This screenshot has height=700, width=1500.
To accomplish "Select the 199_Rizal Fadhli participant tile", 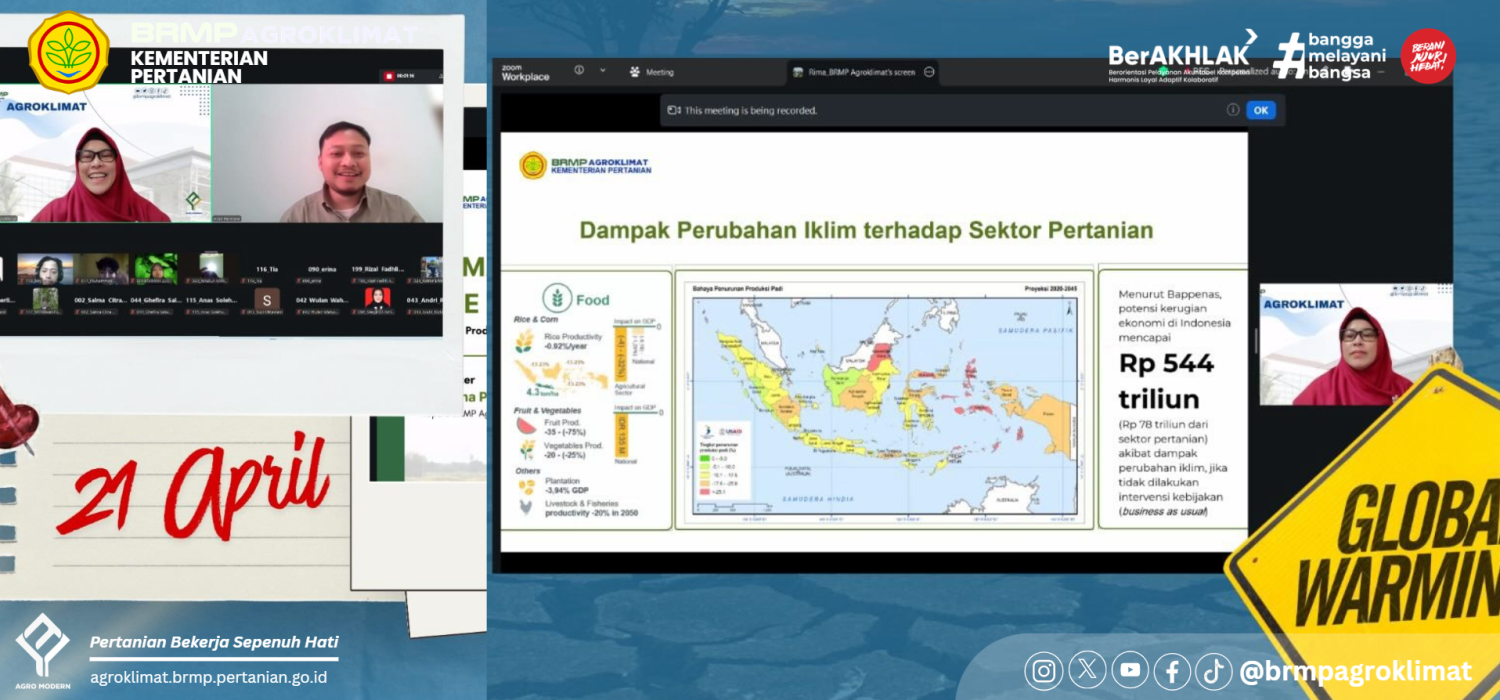I will coord(378,268).
